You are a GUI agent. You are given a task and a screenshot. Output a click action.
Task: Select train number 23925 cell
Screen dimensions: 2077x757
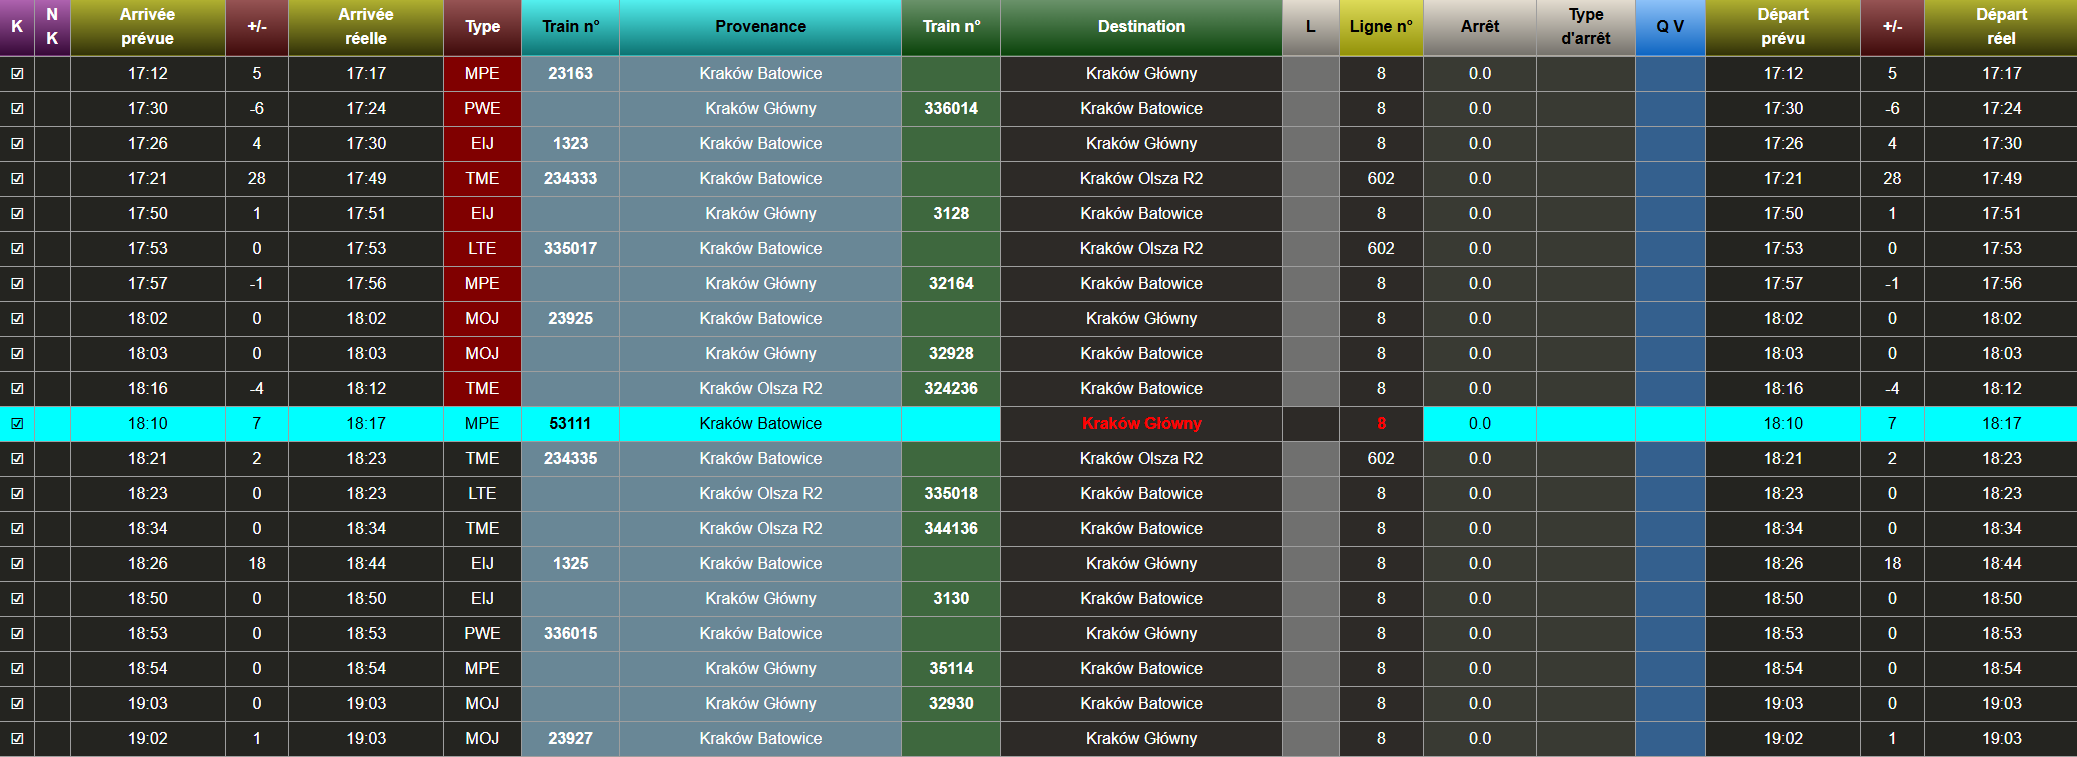click(570, 318)
